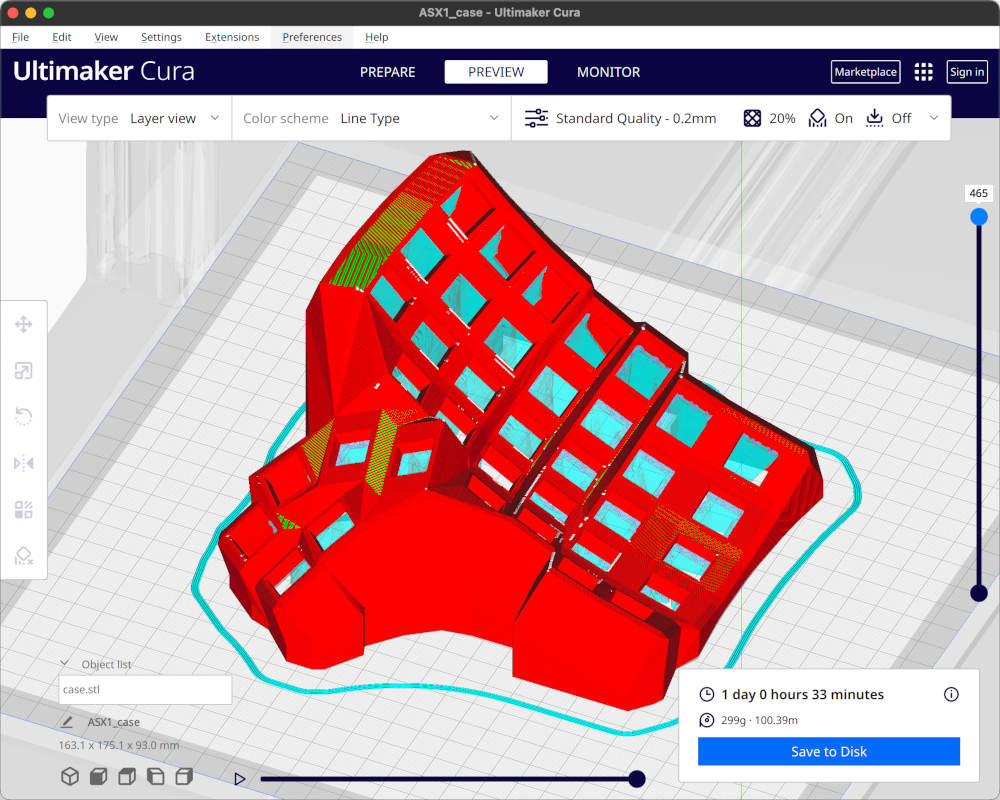Image resolution: width=1000 pixels, height=800 pixels.
Task: Open the Extensions menu
Action: click(232, 37)
